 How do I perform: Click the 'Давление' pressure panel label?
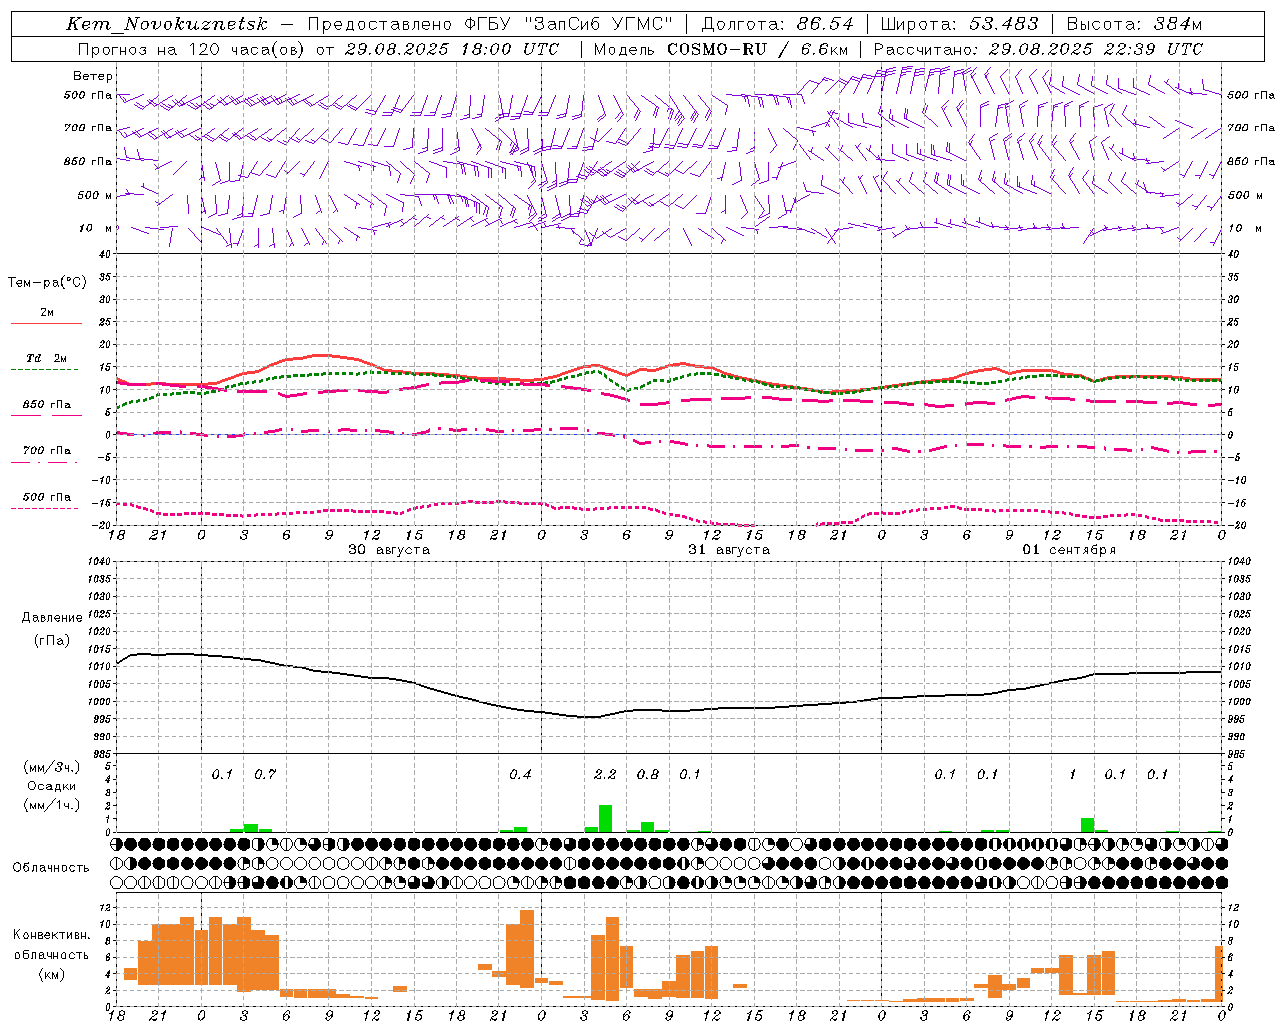coord(50,618)
